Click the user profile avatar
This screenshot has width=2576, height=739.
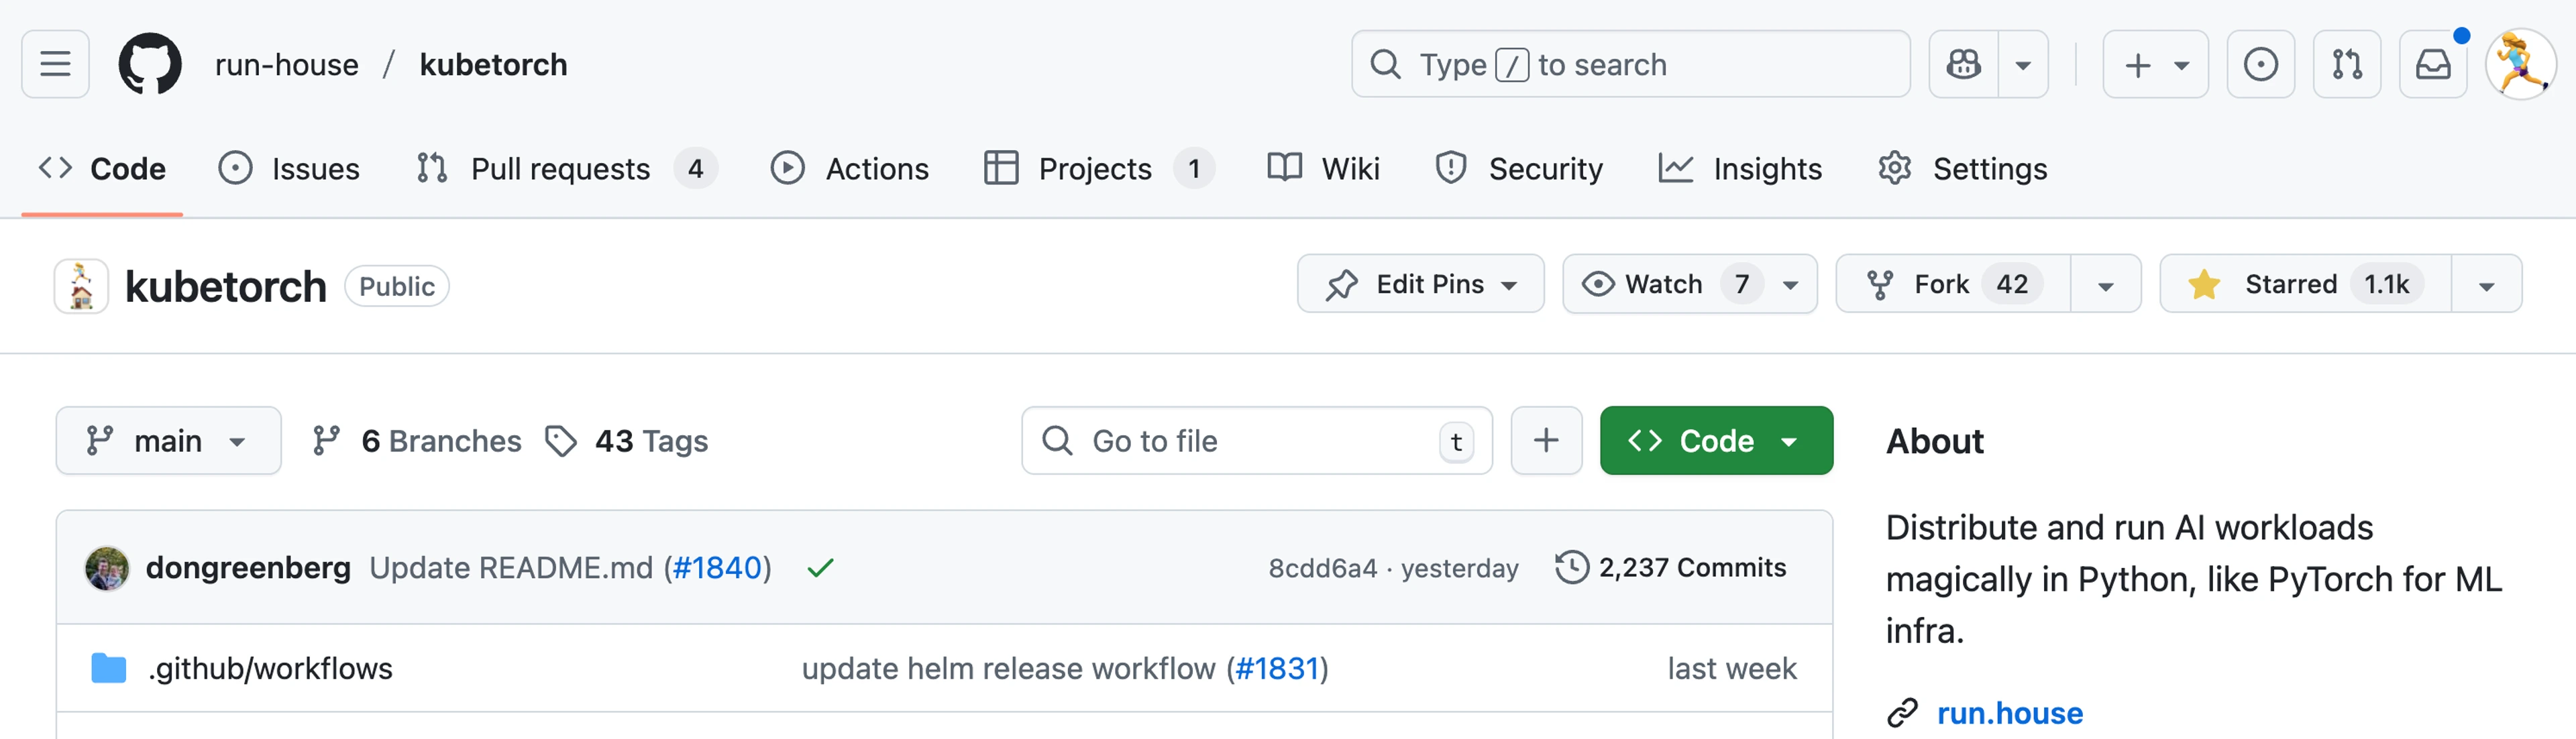(x=2520, y=65)
